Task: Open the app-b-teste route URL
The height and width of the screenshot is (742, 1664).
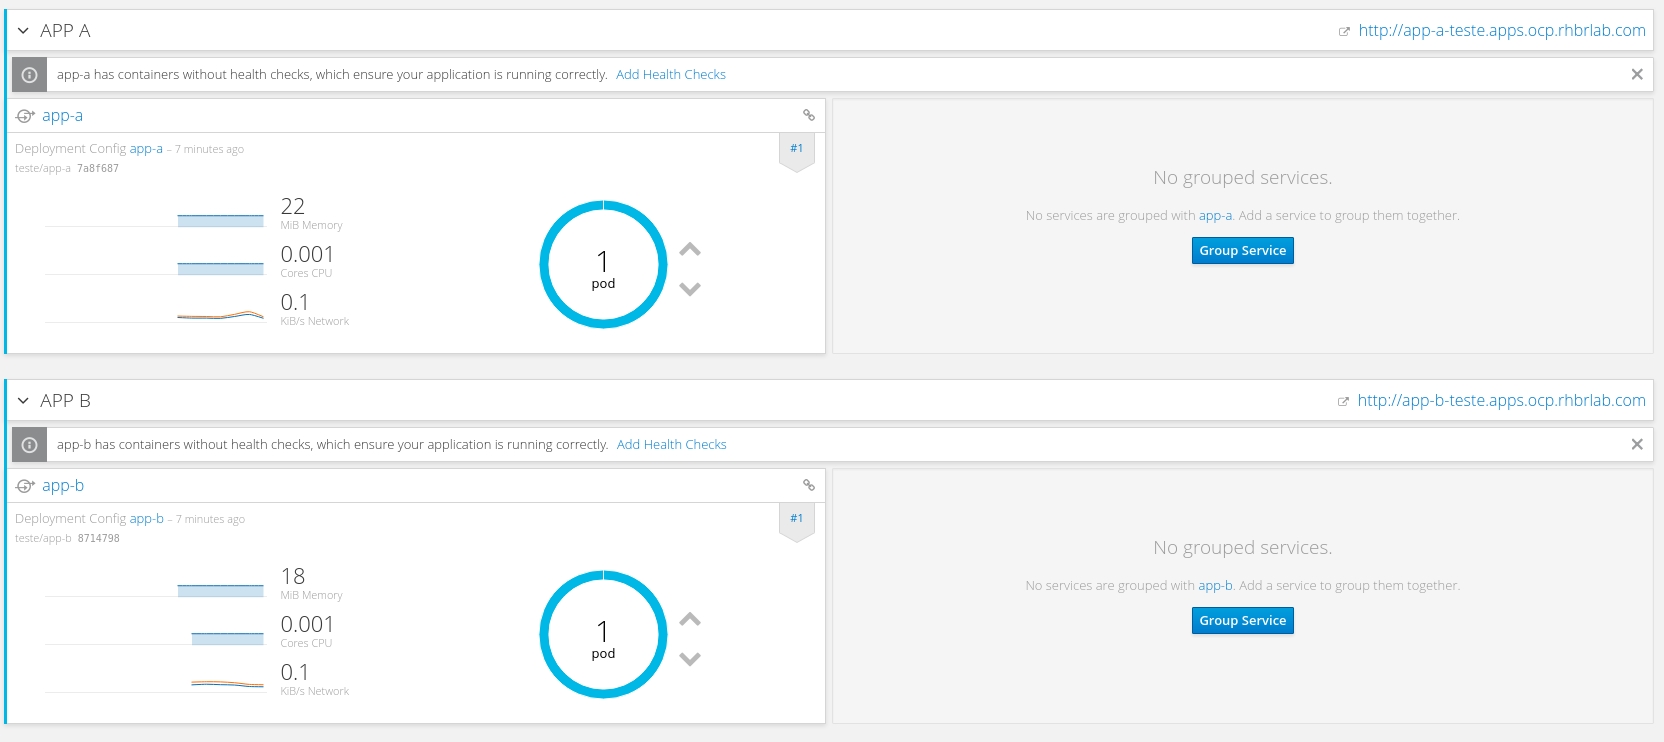Action: coord(1500,401)
